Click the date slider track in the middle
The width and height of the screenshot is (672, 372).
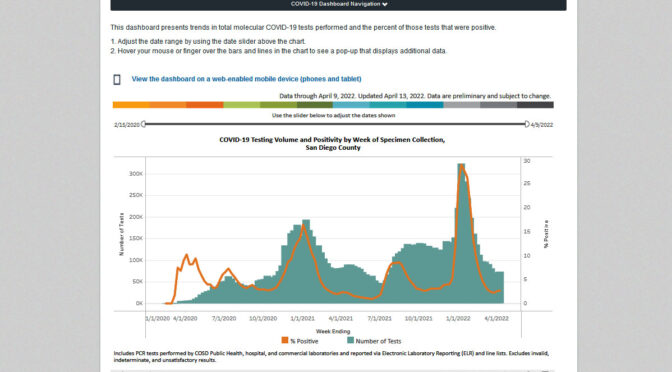[335, 124]
